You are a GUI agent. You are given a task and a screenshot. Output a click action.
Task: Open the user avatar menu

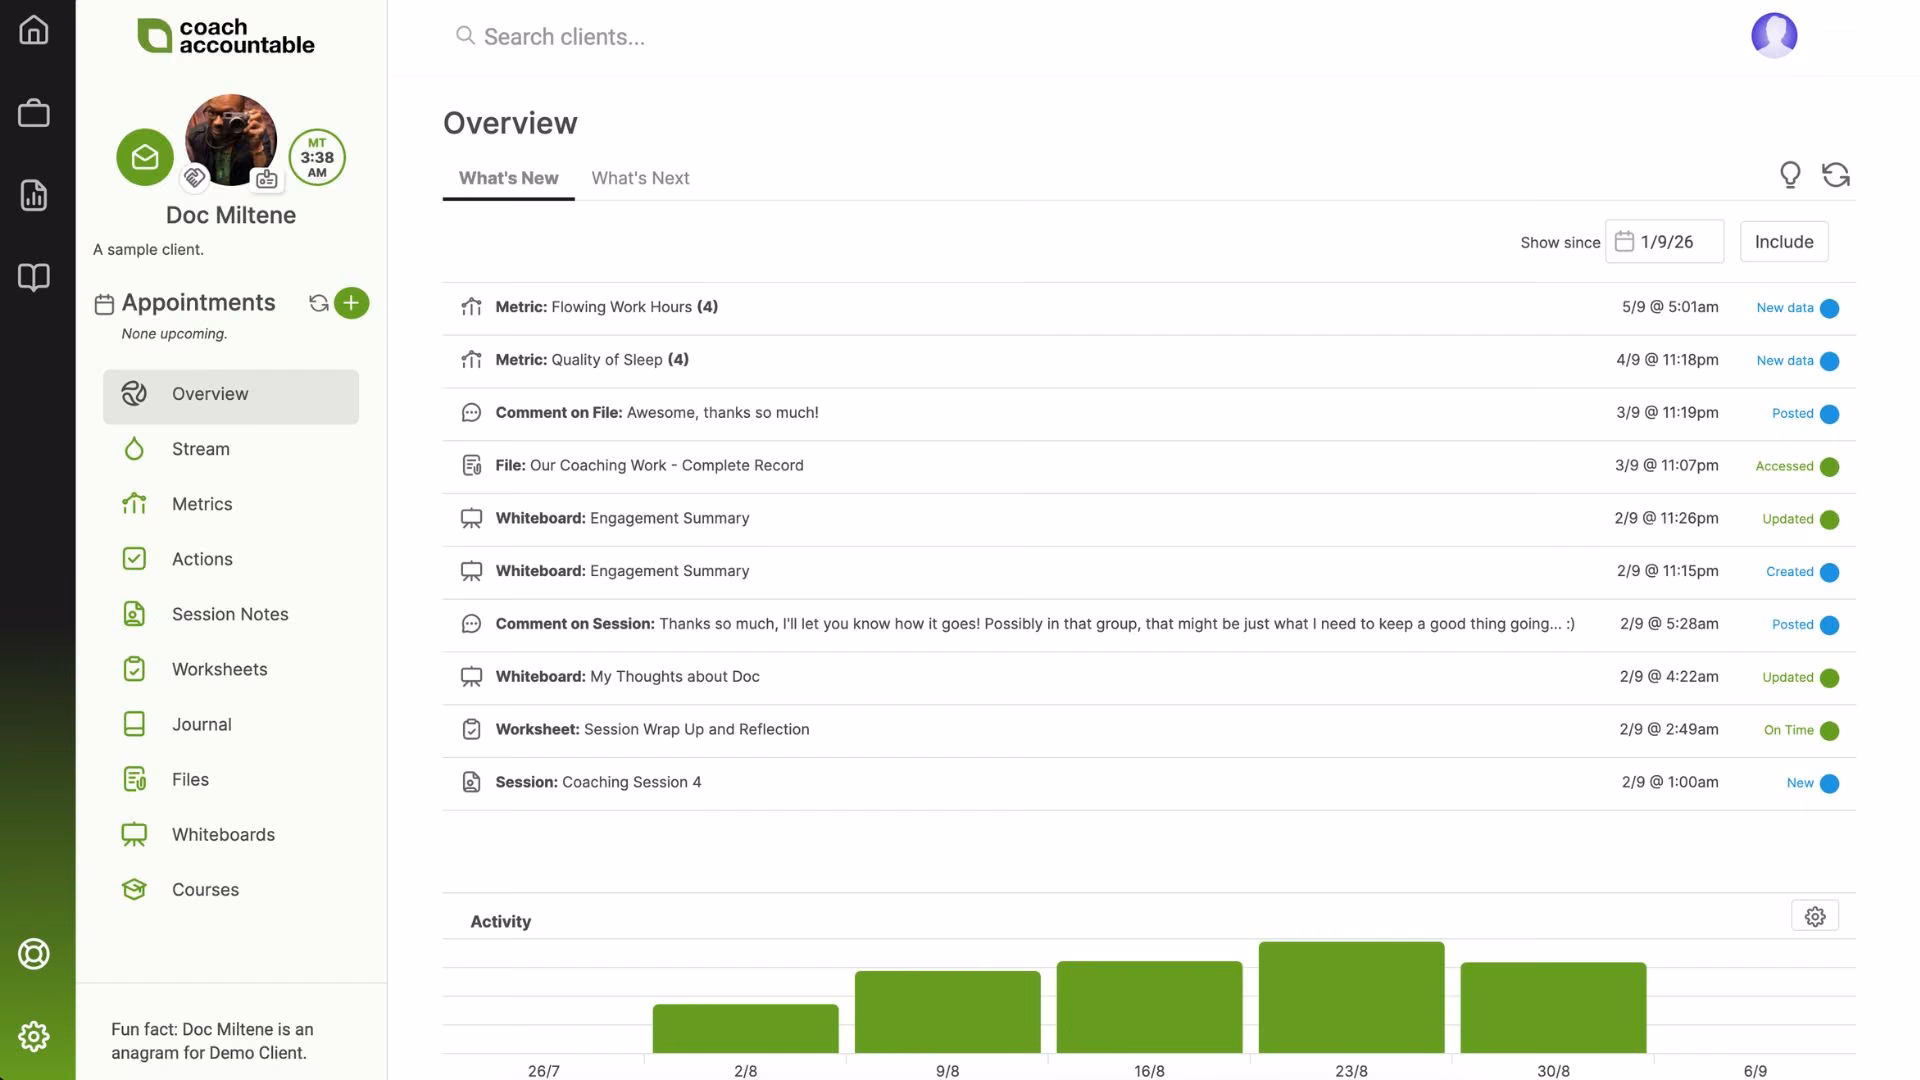click(1774, 36)
